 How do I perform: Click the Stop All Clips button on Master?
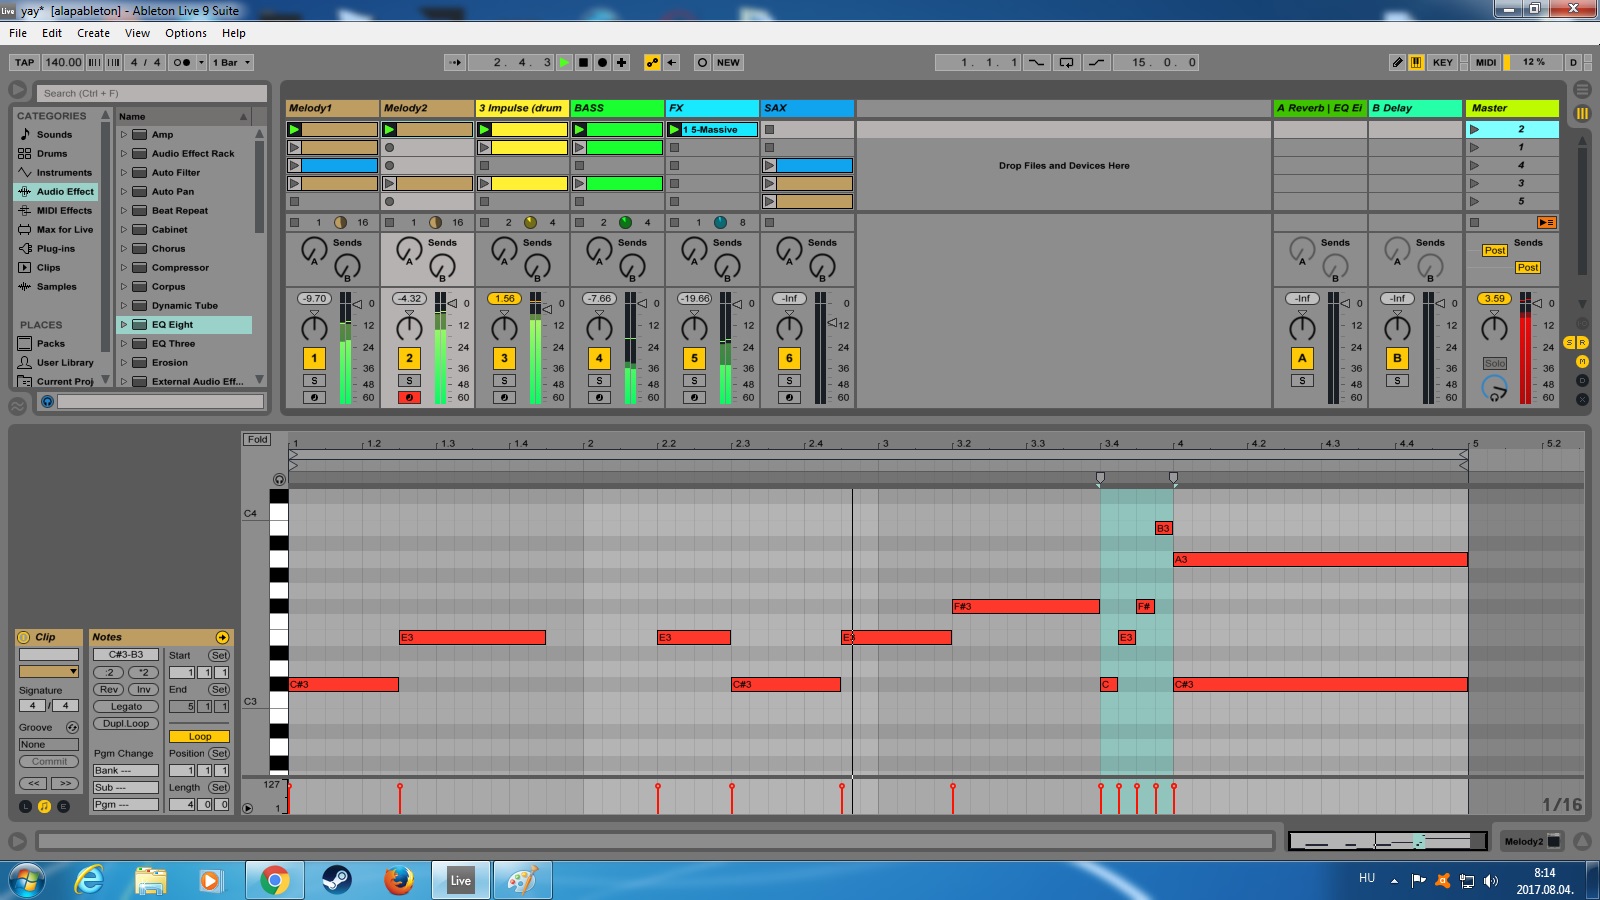(1474, 222)
